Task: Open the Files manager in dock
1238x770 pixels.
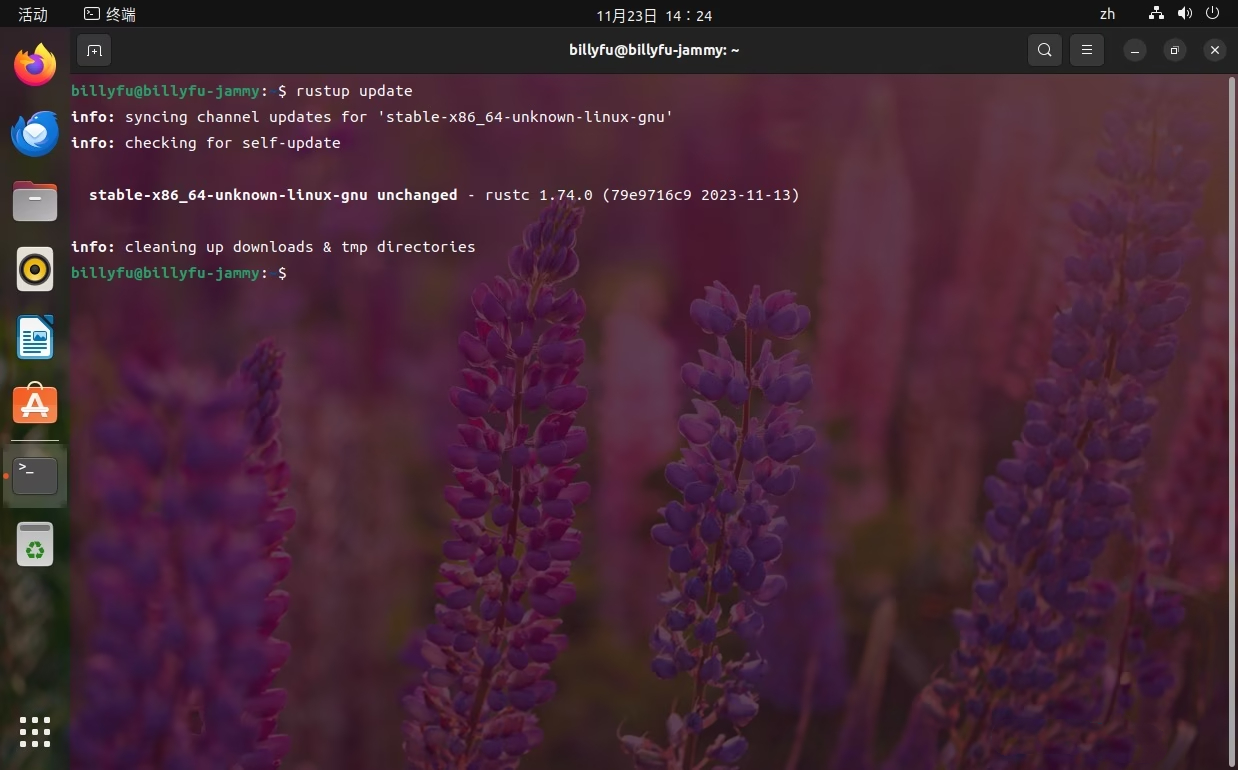Action: coord(35,201)
